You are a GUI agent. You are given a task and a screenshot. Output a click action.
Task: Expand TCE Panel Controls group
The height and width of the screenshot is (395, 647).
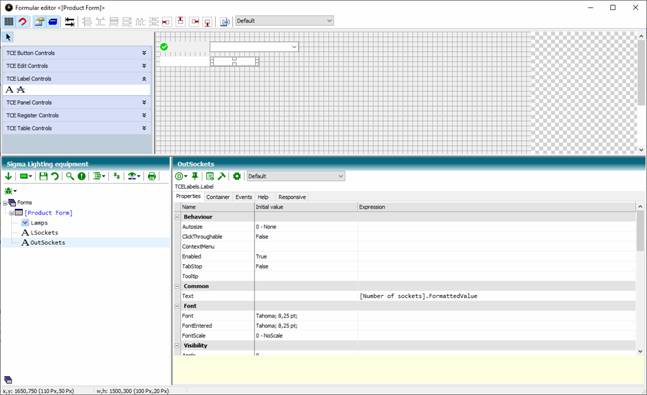click(144, 102)
